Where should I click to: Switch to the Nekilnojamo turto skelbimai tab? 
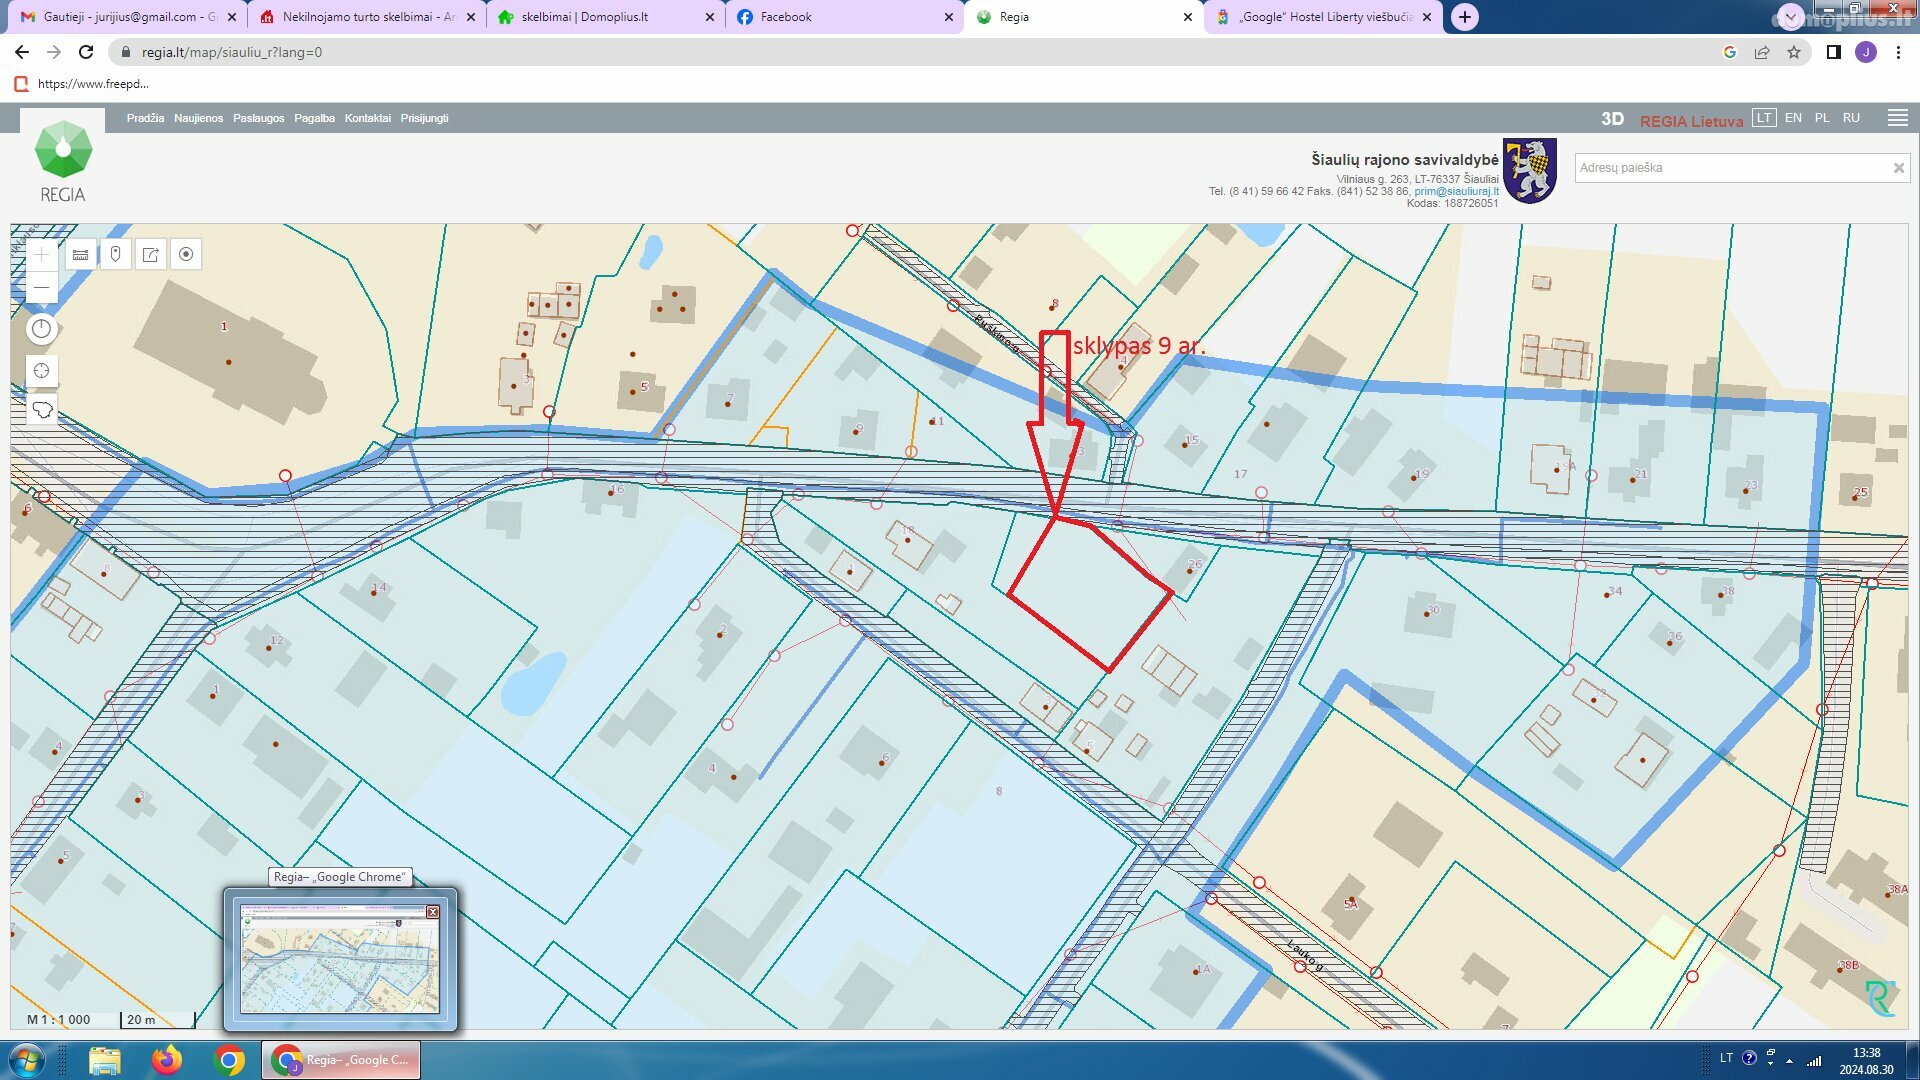[x=365, y=17]
